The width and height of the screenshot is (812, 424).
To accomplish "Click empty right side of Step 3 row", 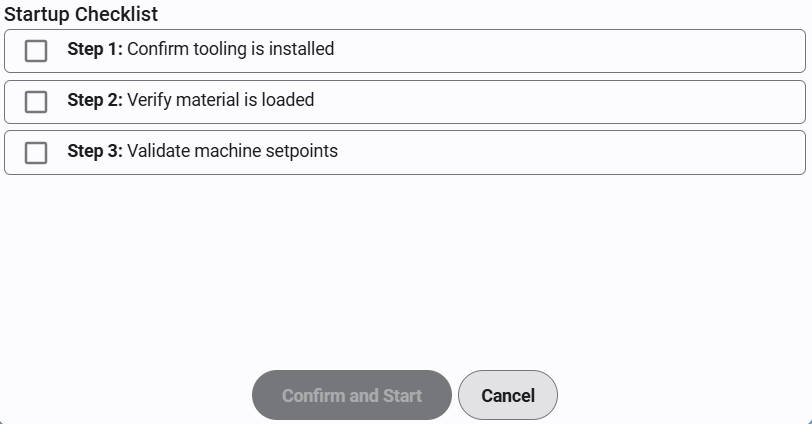I will click(x=600, y=152).
